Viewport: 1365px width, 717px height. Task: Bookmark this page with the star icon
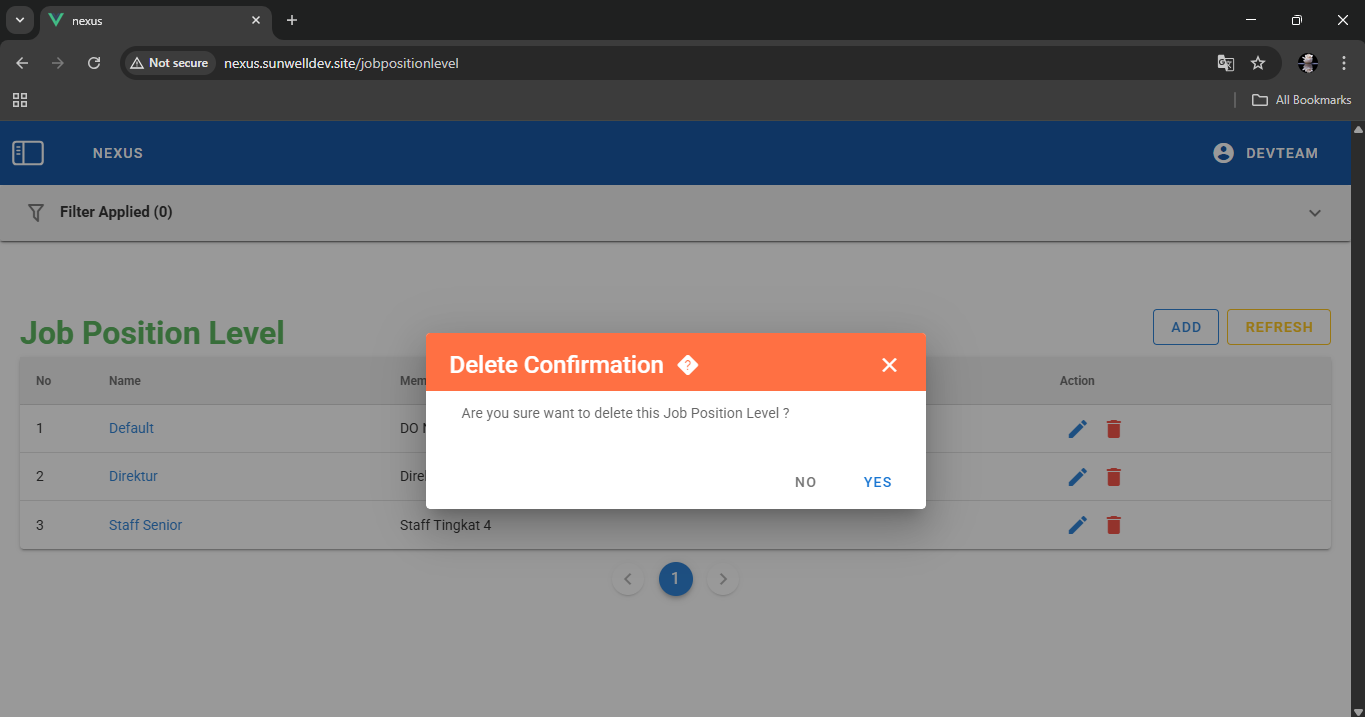[x=1258, y=63]
